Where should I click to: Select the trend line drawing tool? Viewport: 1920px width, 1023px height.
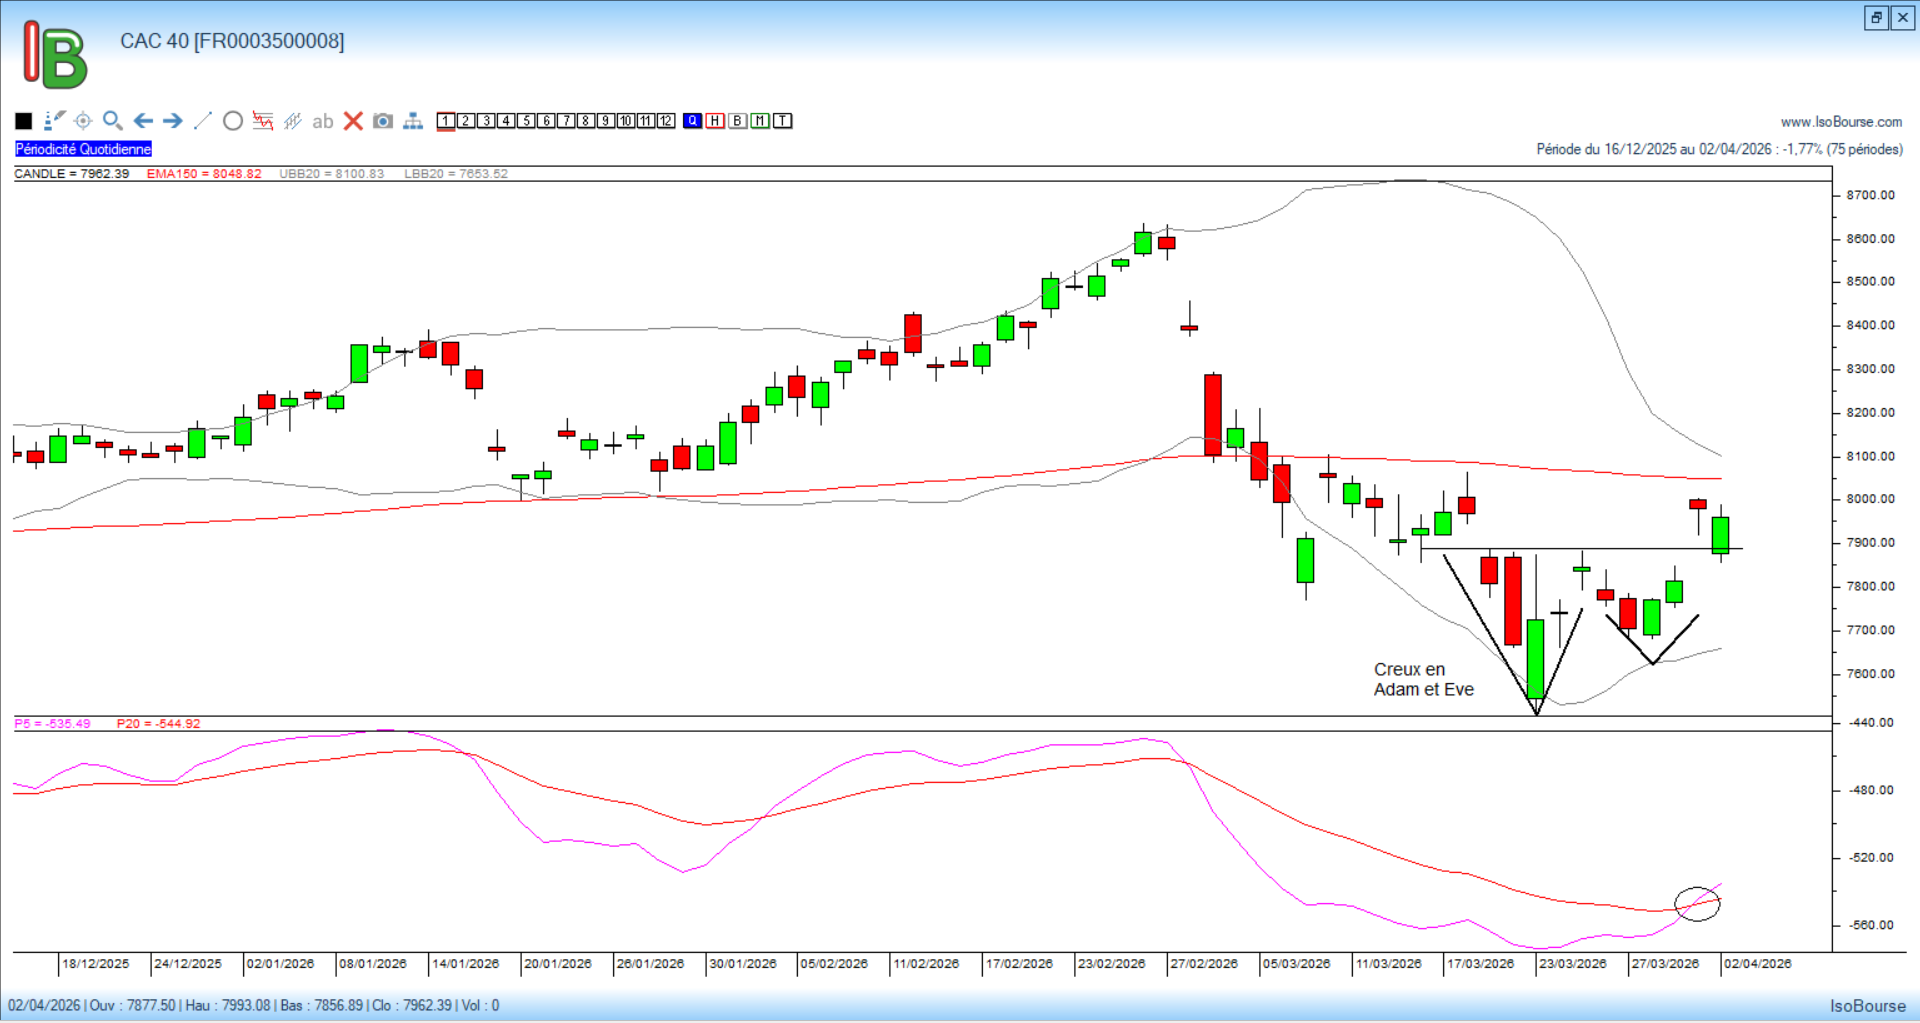(203, 121)
